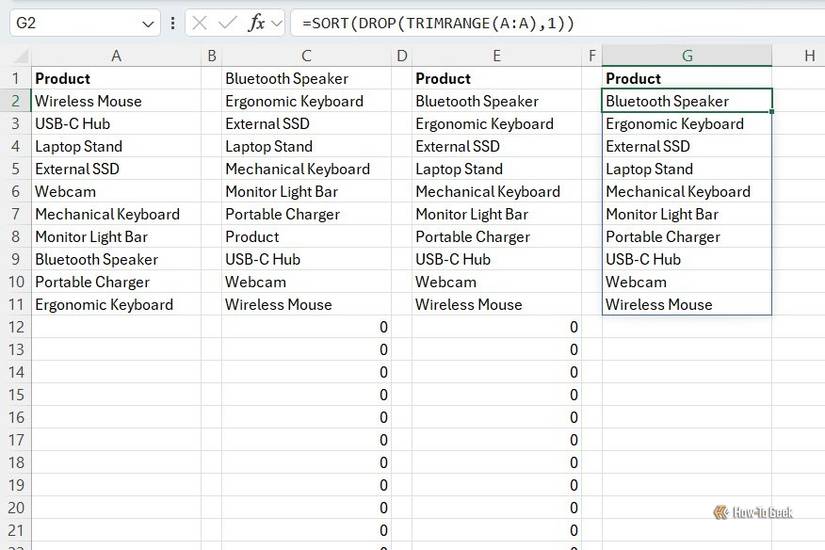Image resolution: width=825 pixels, height=550 pixels.
Task: Click 'Wireless Mouse' in column A
Action: 88,101
